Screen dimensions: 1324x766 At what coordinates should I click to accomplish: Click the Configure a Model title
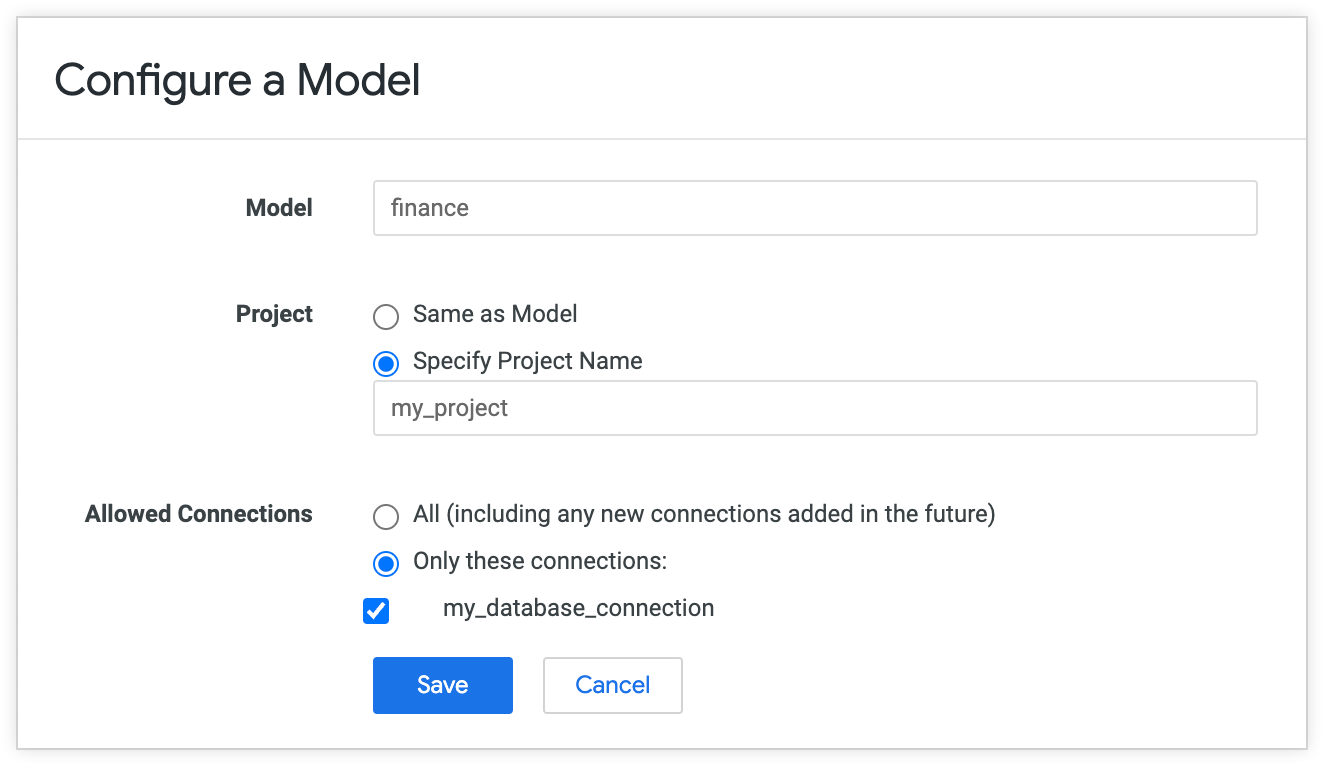click(237, 80)
